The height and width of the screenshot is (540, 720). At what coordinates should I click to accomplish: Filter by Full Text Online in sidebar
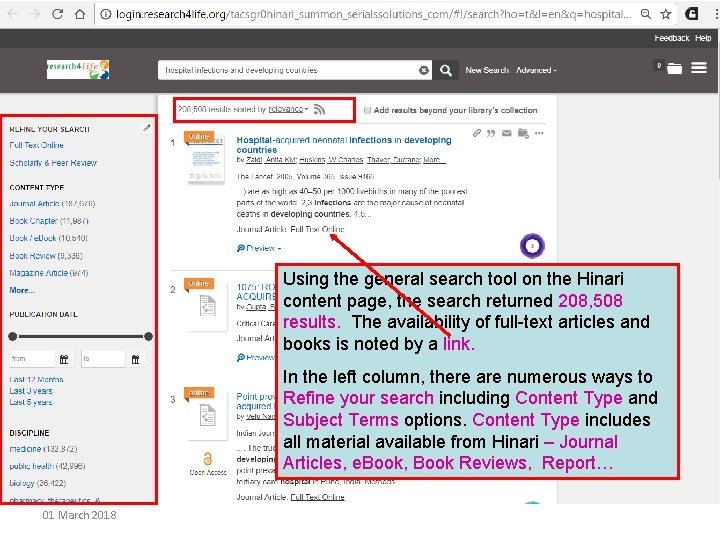[36, 145]
